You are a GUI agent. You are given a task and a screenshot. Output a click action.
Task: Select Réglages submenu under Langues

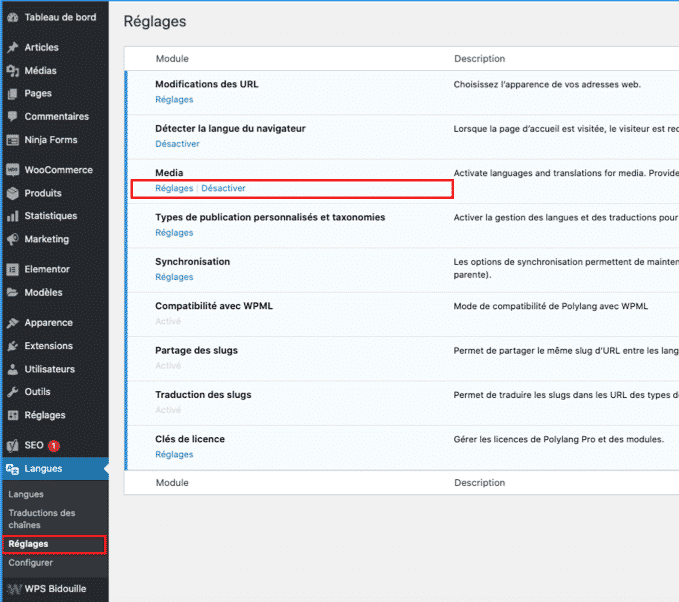coord(28,544)
